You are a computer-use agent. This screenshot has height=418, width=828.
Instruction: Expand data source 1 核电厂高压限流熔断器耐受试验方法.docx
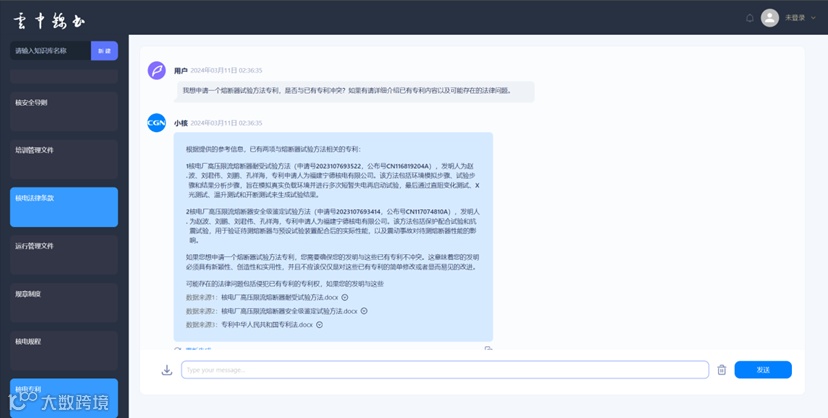click(345, 298)
